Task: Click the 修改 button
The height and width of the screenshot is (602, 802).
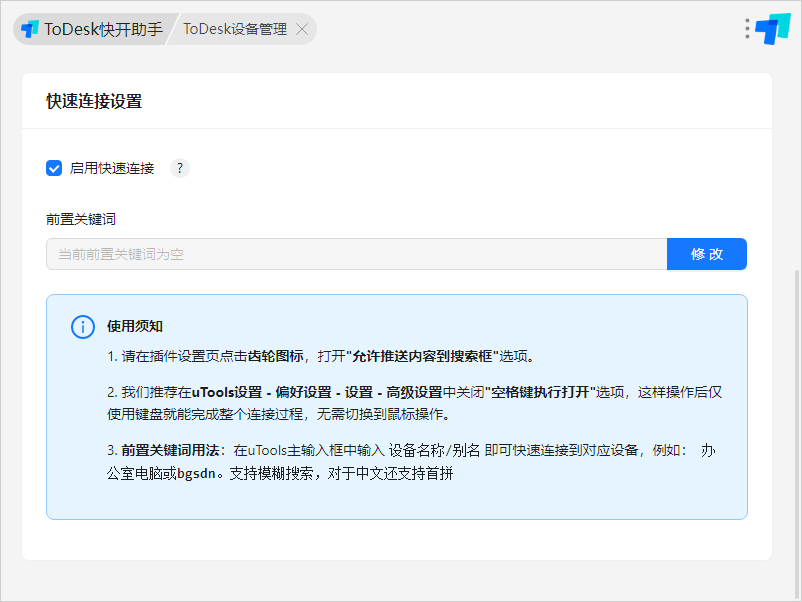Action: [x=707, y=254]
